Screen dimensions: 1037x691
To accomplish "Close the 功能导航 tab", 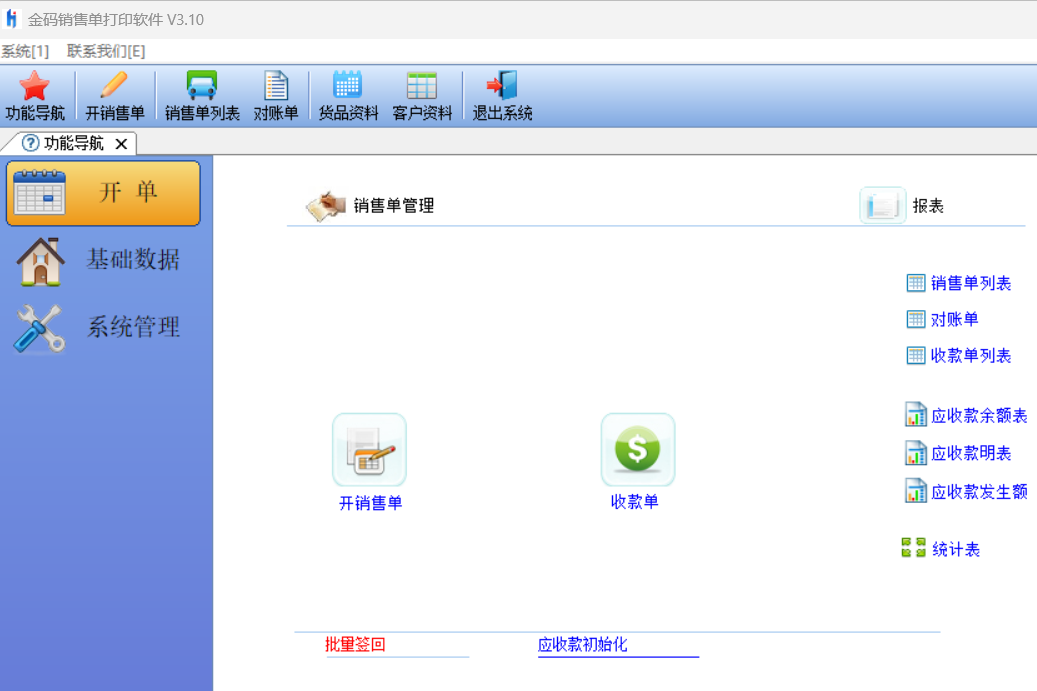I will point(121,144).
